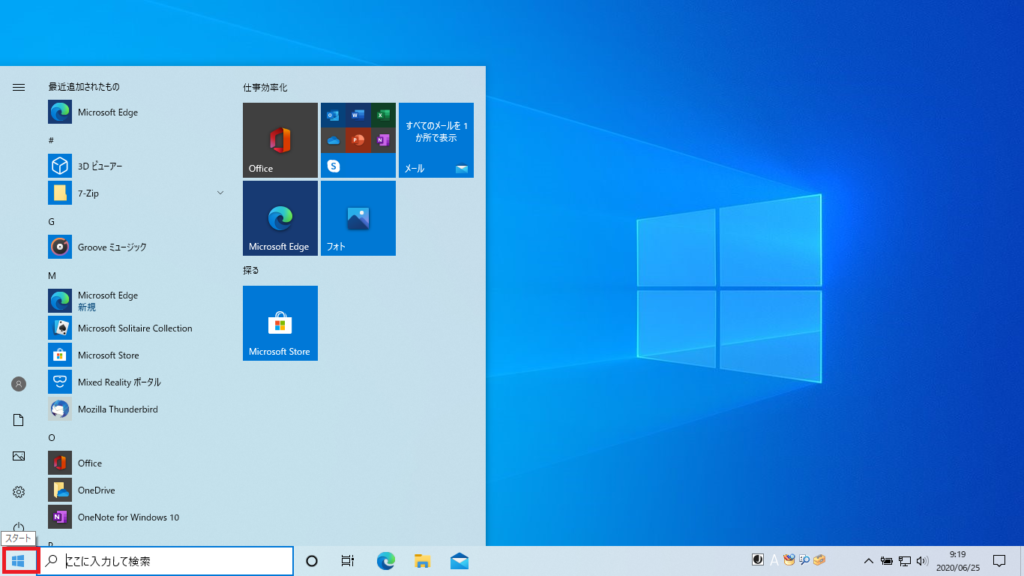Click the IME input mode A indicator

[774, 560]
